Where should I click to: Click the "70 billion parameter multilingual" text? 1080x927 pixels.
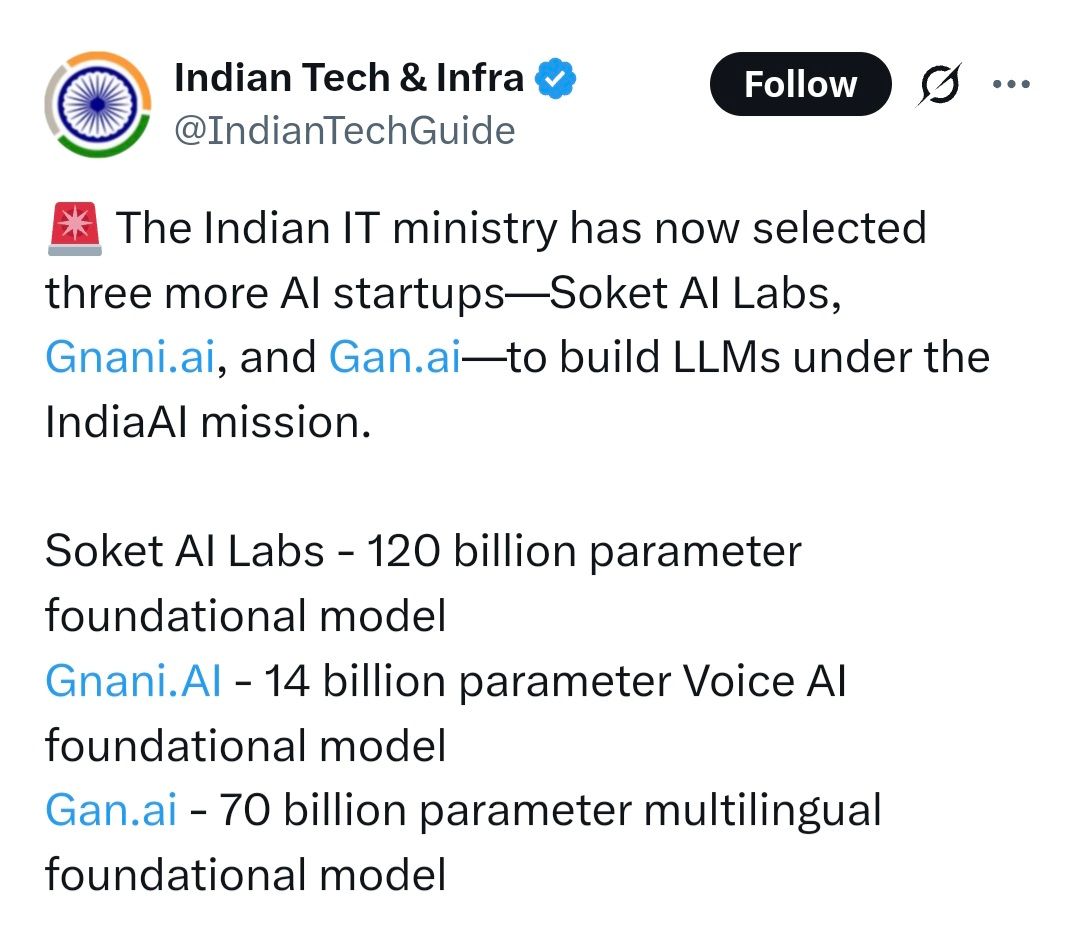(550, 810)
